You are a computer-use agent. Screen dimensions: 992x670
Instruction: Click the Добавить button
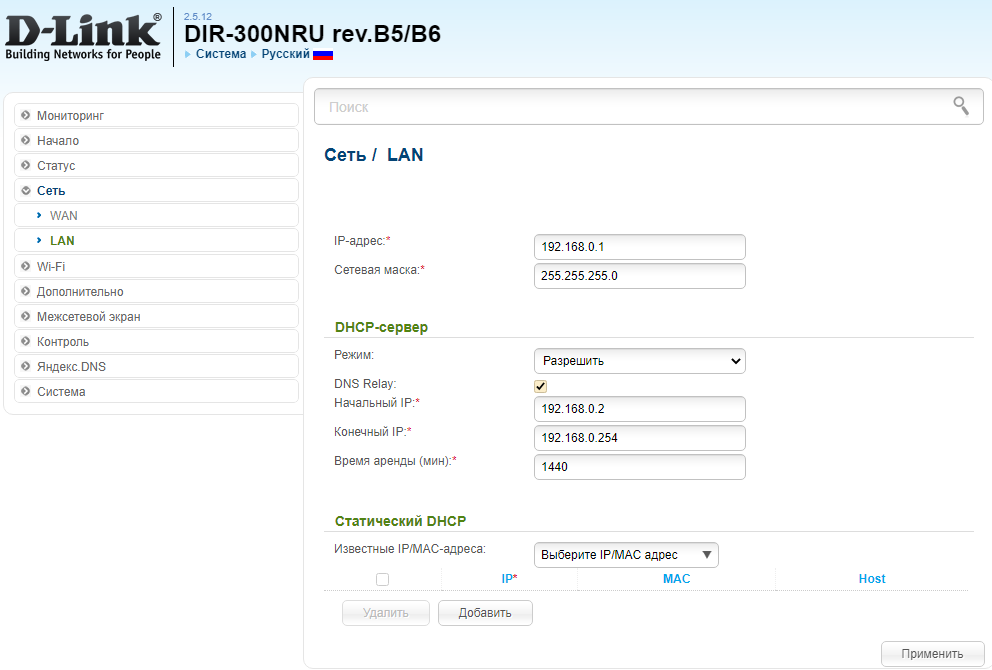pos(485,613)
